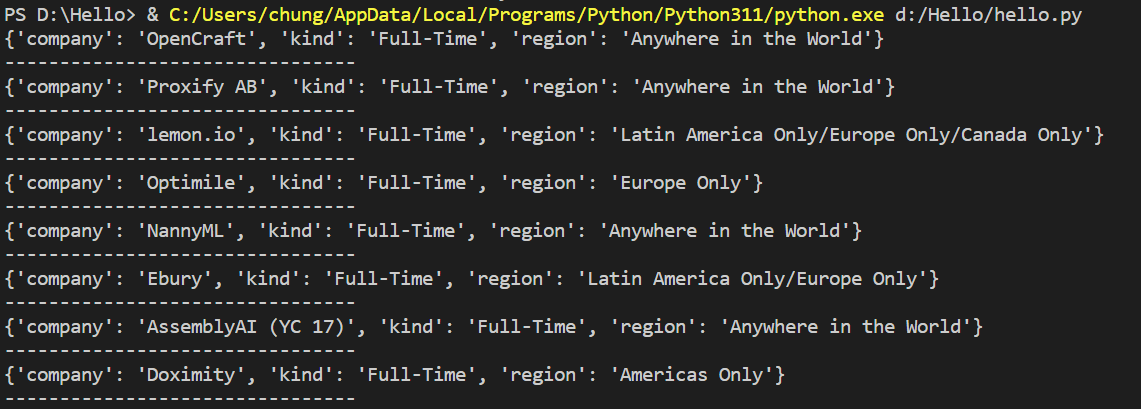1141x409 pixels.
Task: Click the 'Europe Only' region in Optimile row
Action: [x=680, y=183]
